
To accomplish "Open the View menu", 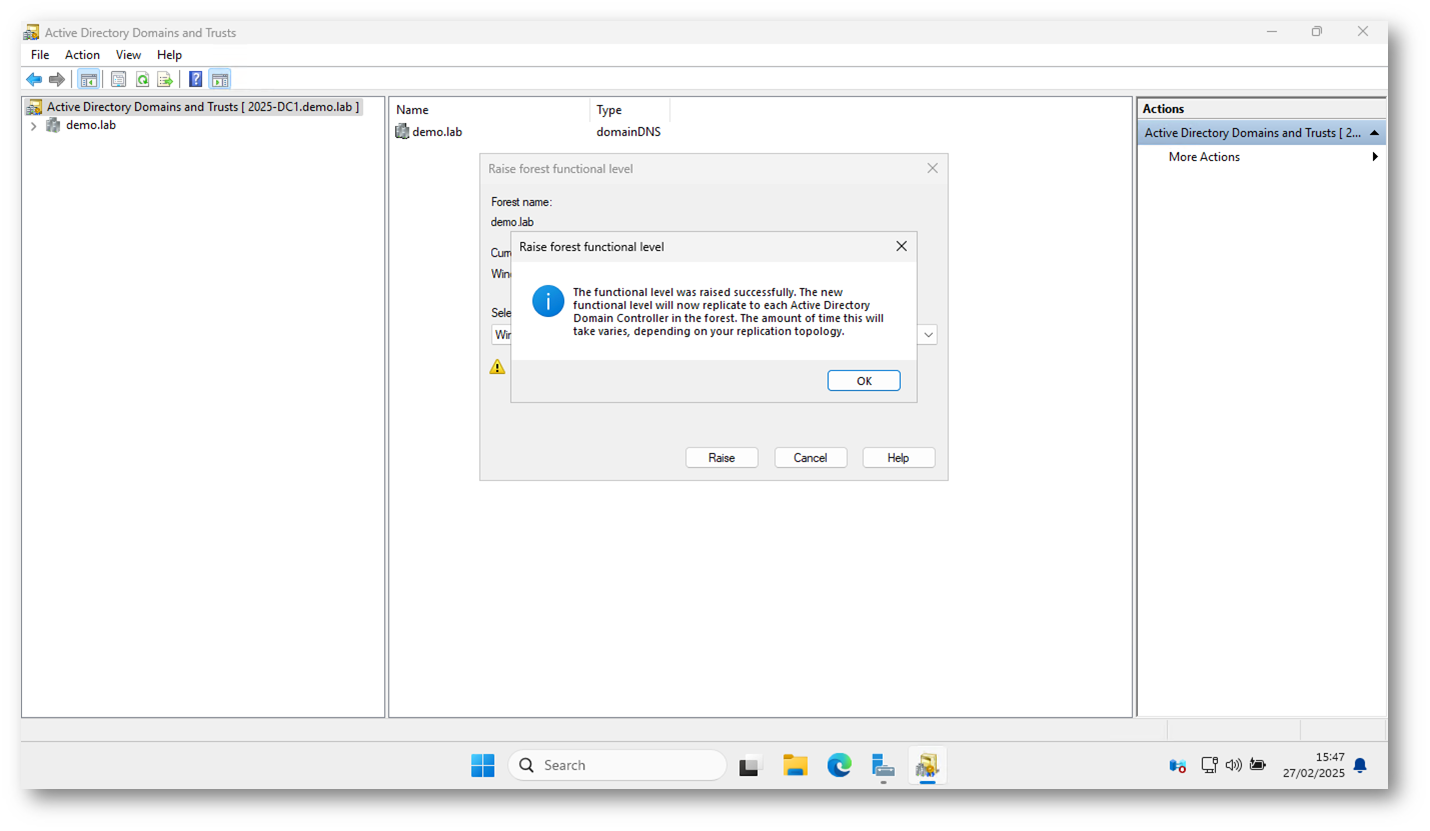I will pos(128,55).
